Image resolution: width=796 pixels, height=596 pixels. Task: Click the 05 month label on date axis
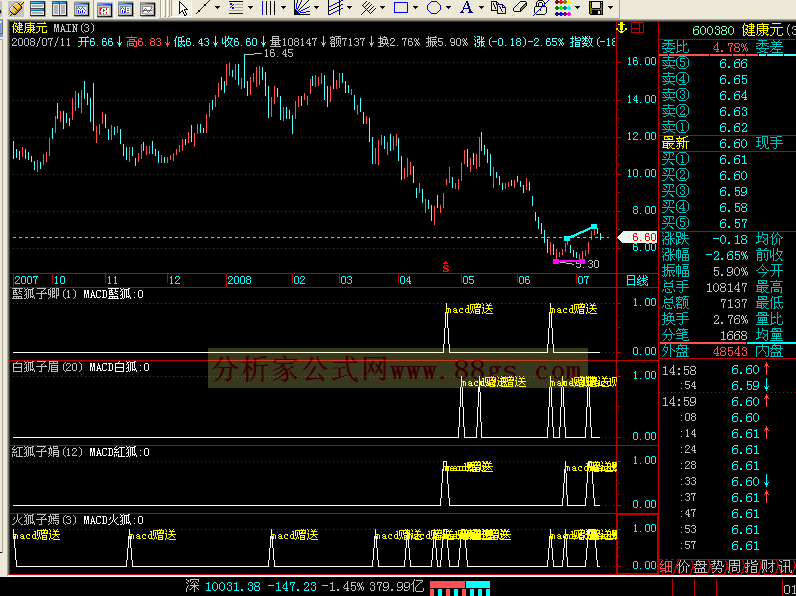pos(468,280)
